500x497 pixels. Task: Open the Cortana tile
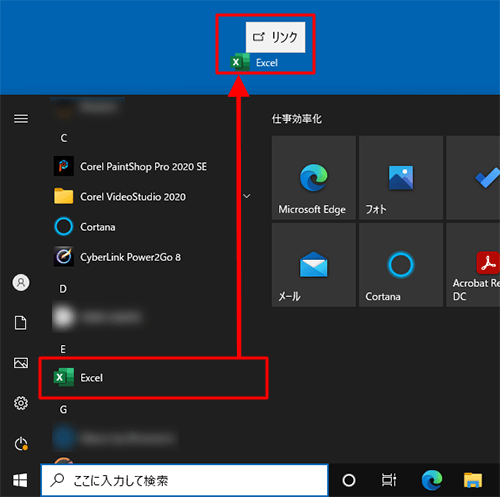(401, 265)
